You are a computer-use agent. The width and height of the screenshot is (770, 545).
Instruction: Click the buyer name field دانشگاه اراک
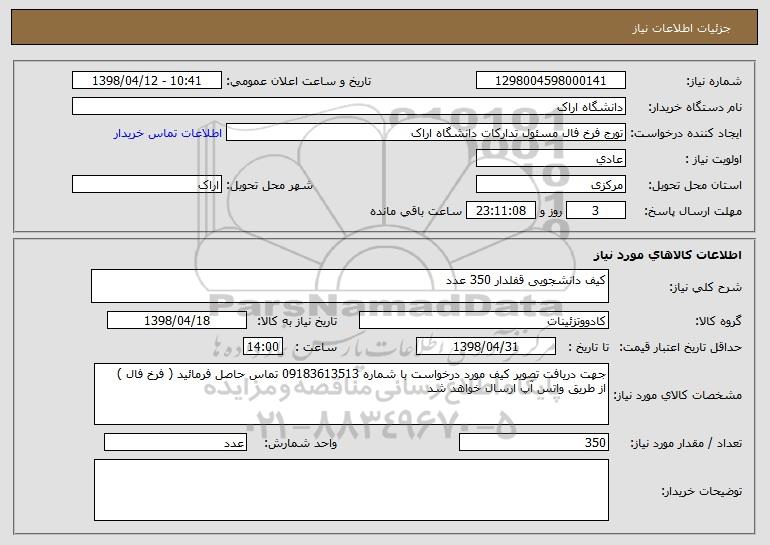[x=349, y=107]
